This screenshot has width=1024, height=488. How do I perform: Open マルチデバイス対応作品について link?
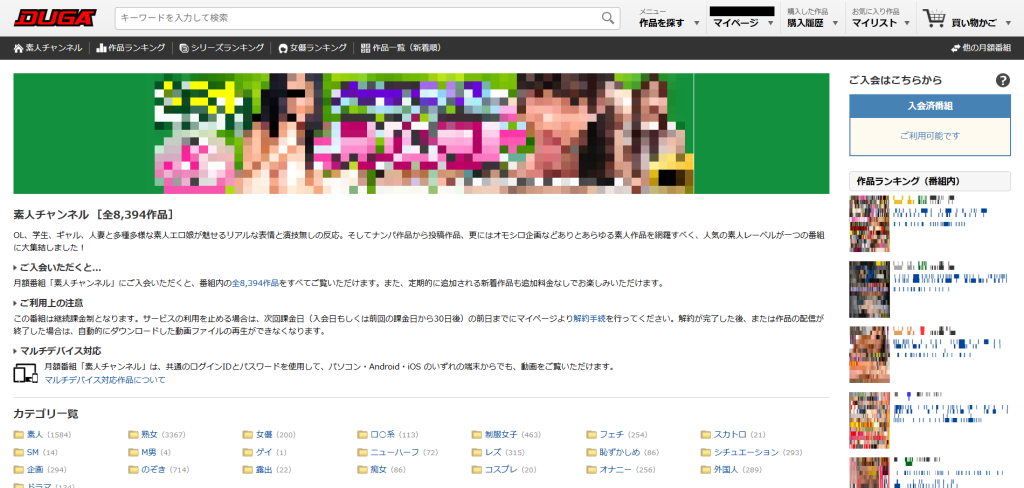coord(105,380)
